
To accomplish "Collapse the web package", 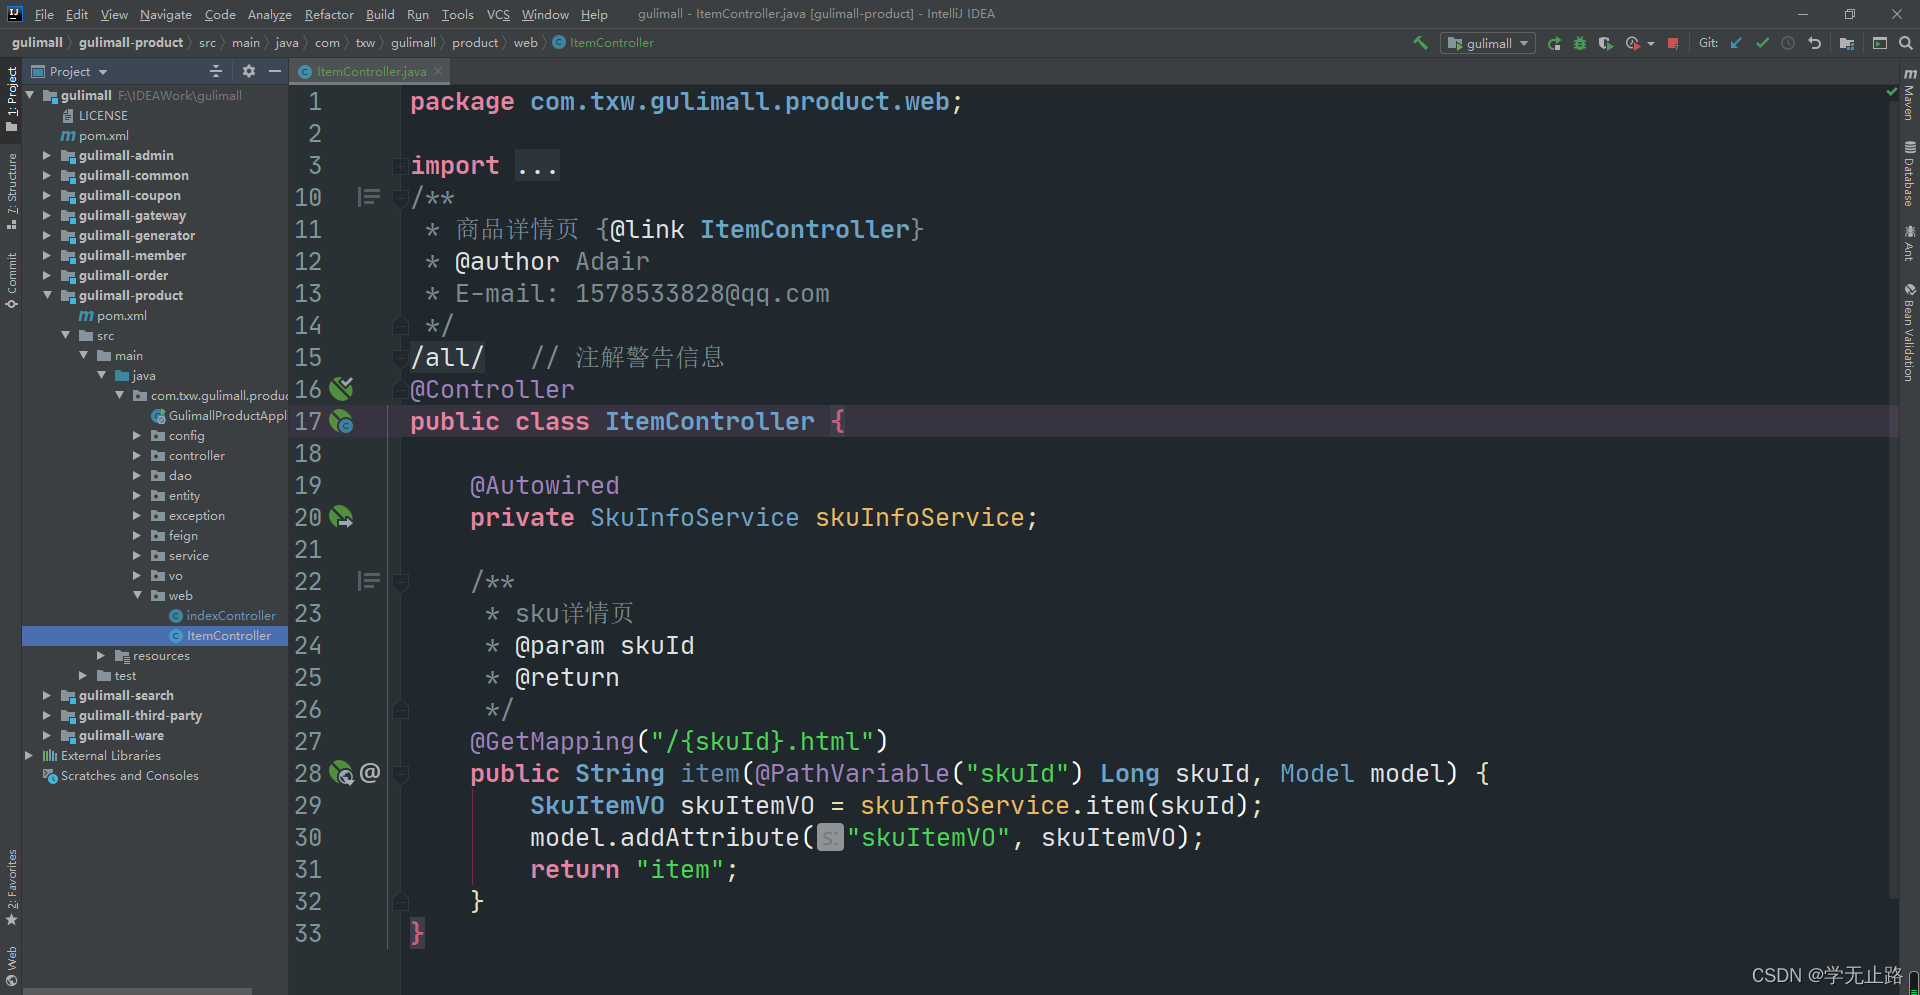I will coord(137,595).
